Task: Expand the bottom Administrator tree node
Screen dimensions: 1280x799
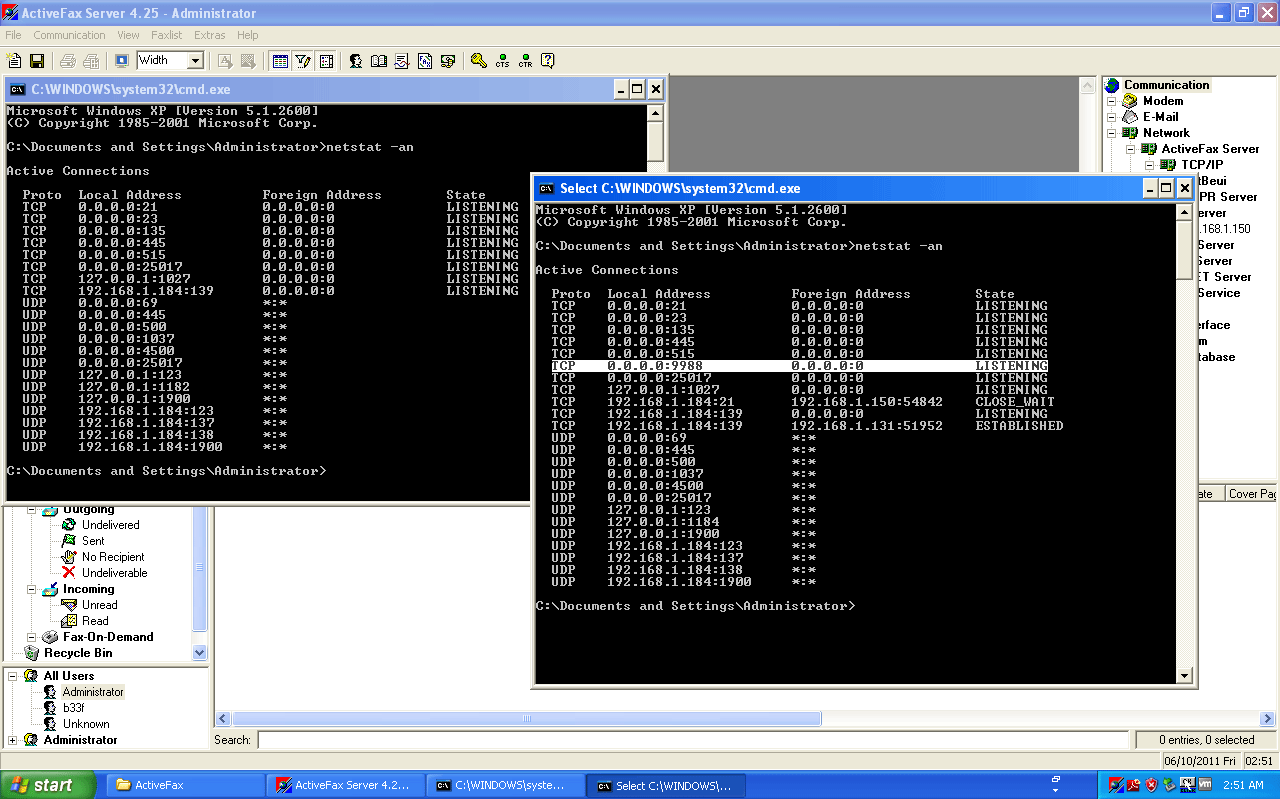Action: click(13, 740)
